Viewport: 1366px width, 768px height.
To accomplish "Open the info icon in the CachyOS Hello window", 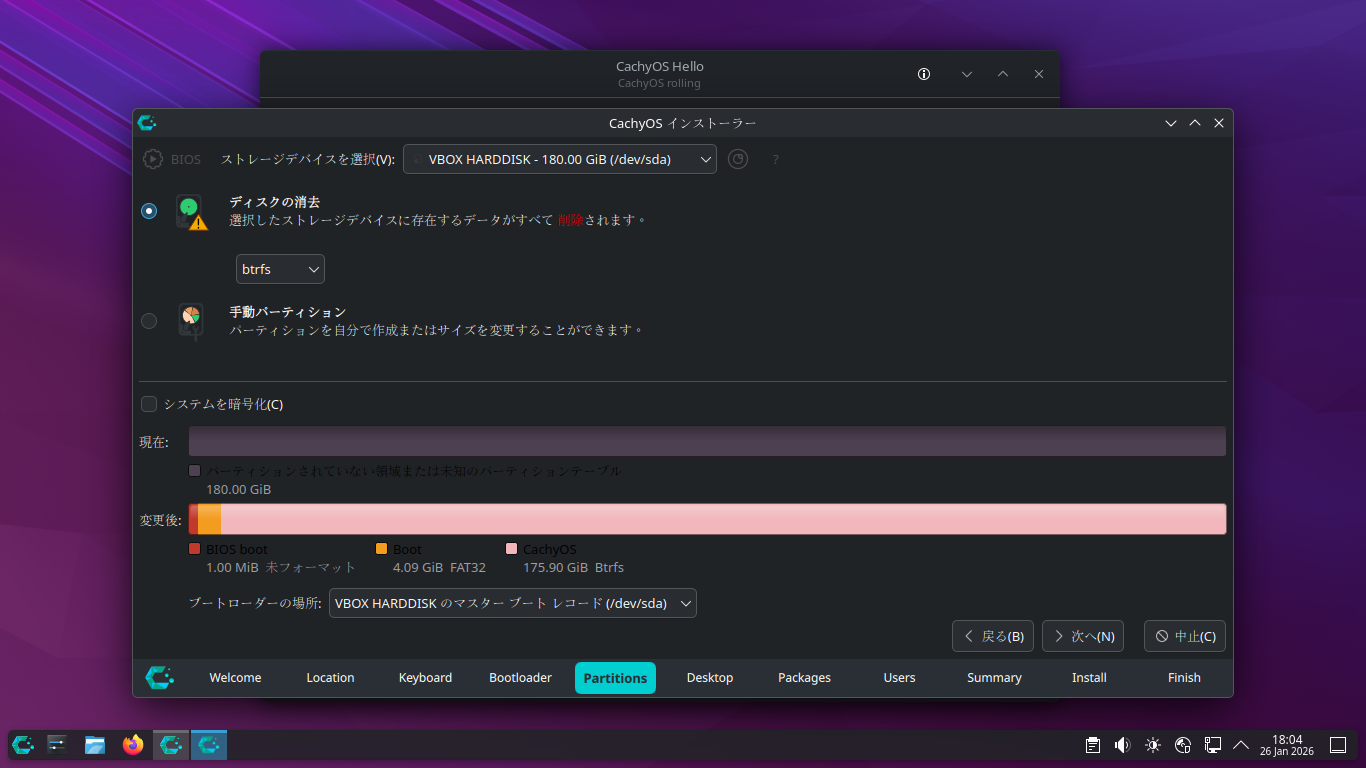I will (x=924, y=74).
